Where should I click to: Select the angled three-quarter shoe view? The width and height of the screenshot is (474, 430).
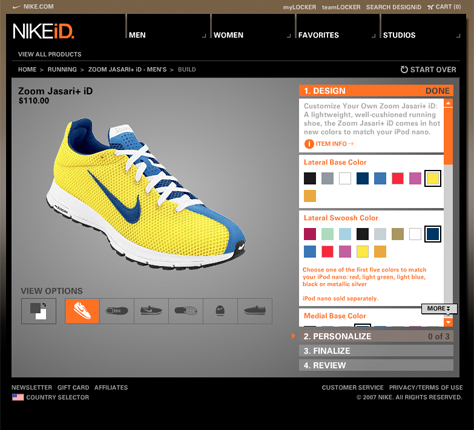pyautogui.click(x=82, y=311)
